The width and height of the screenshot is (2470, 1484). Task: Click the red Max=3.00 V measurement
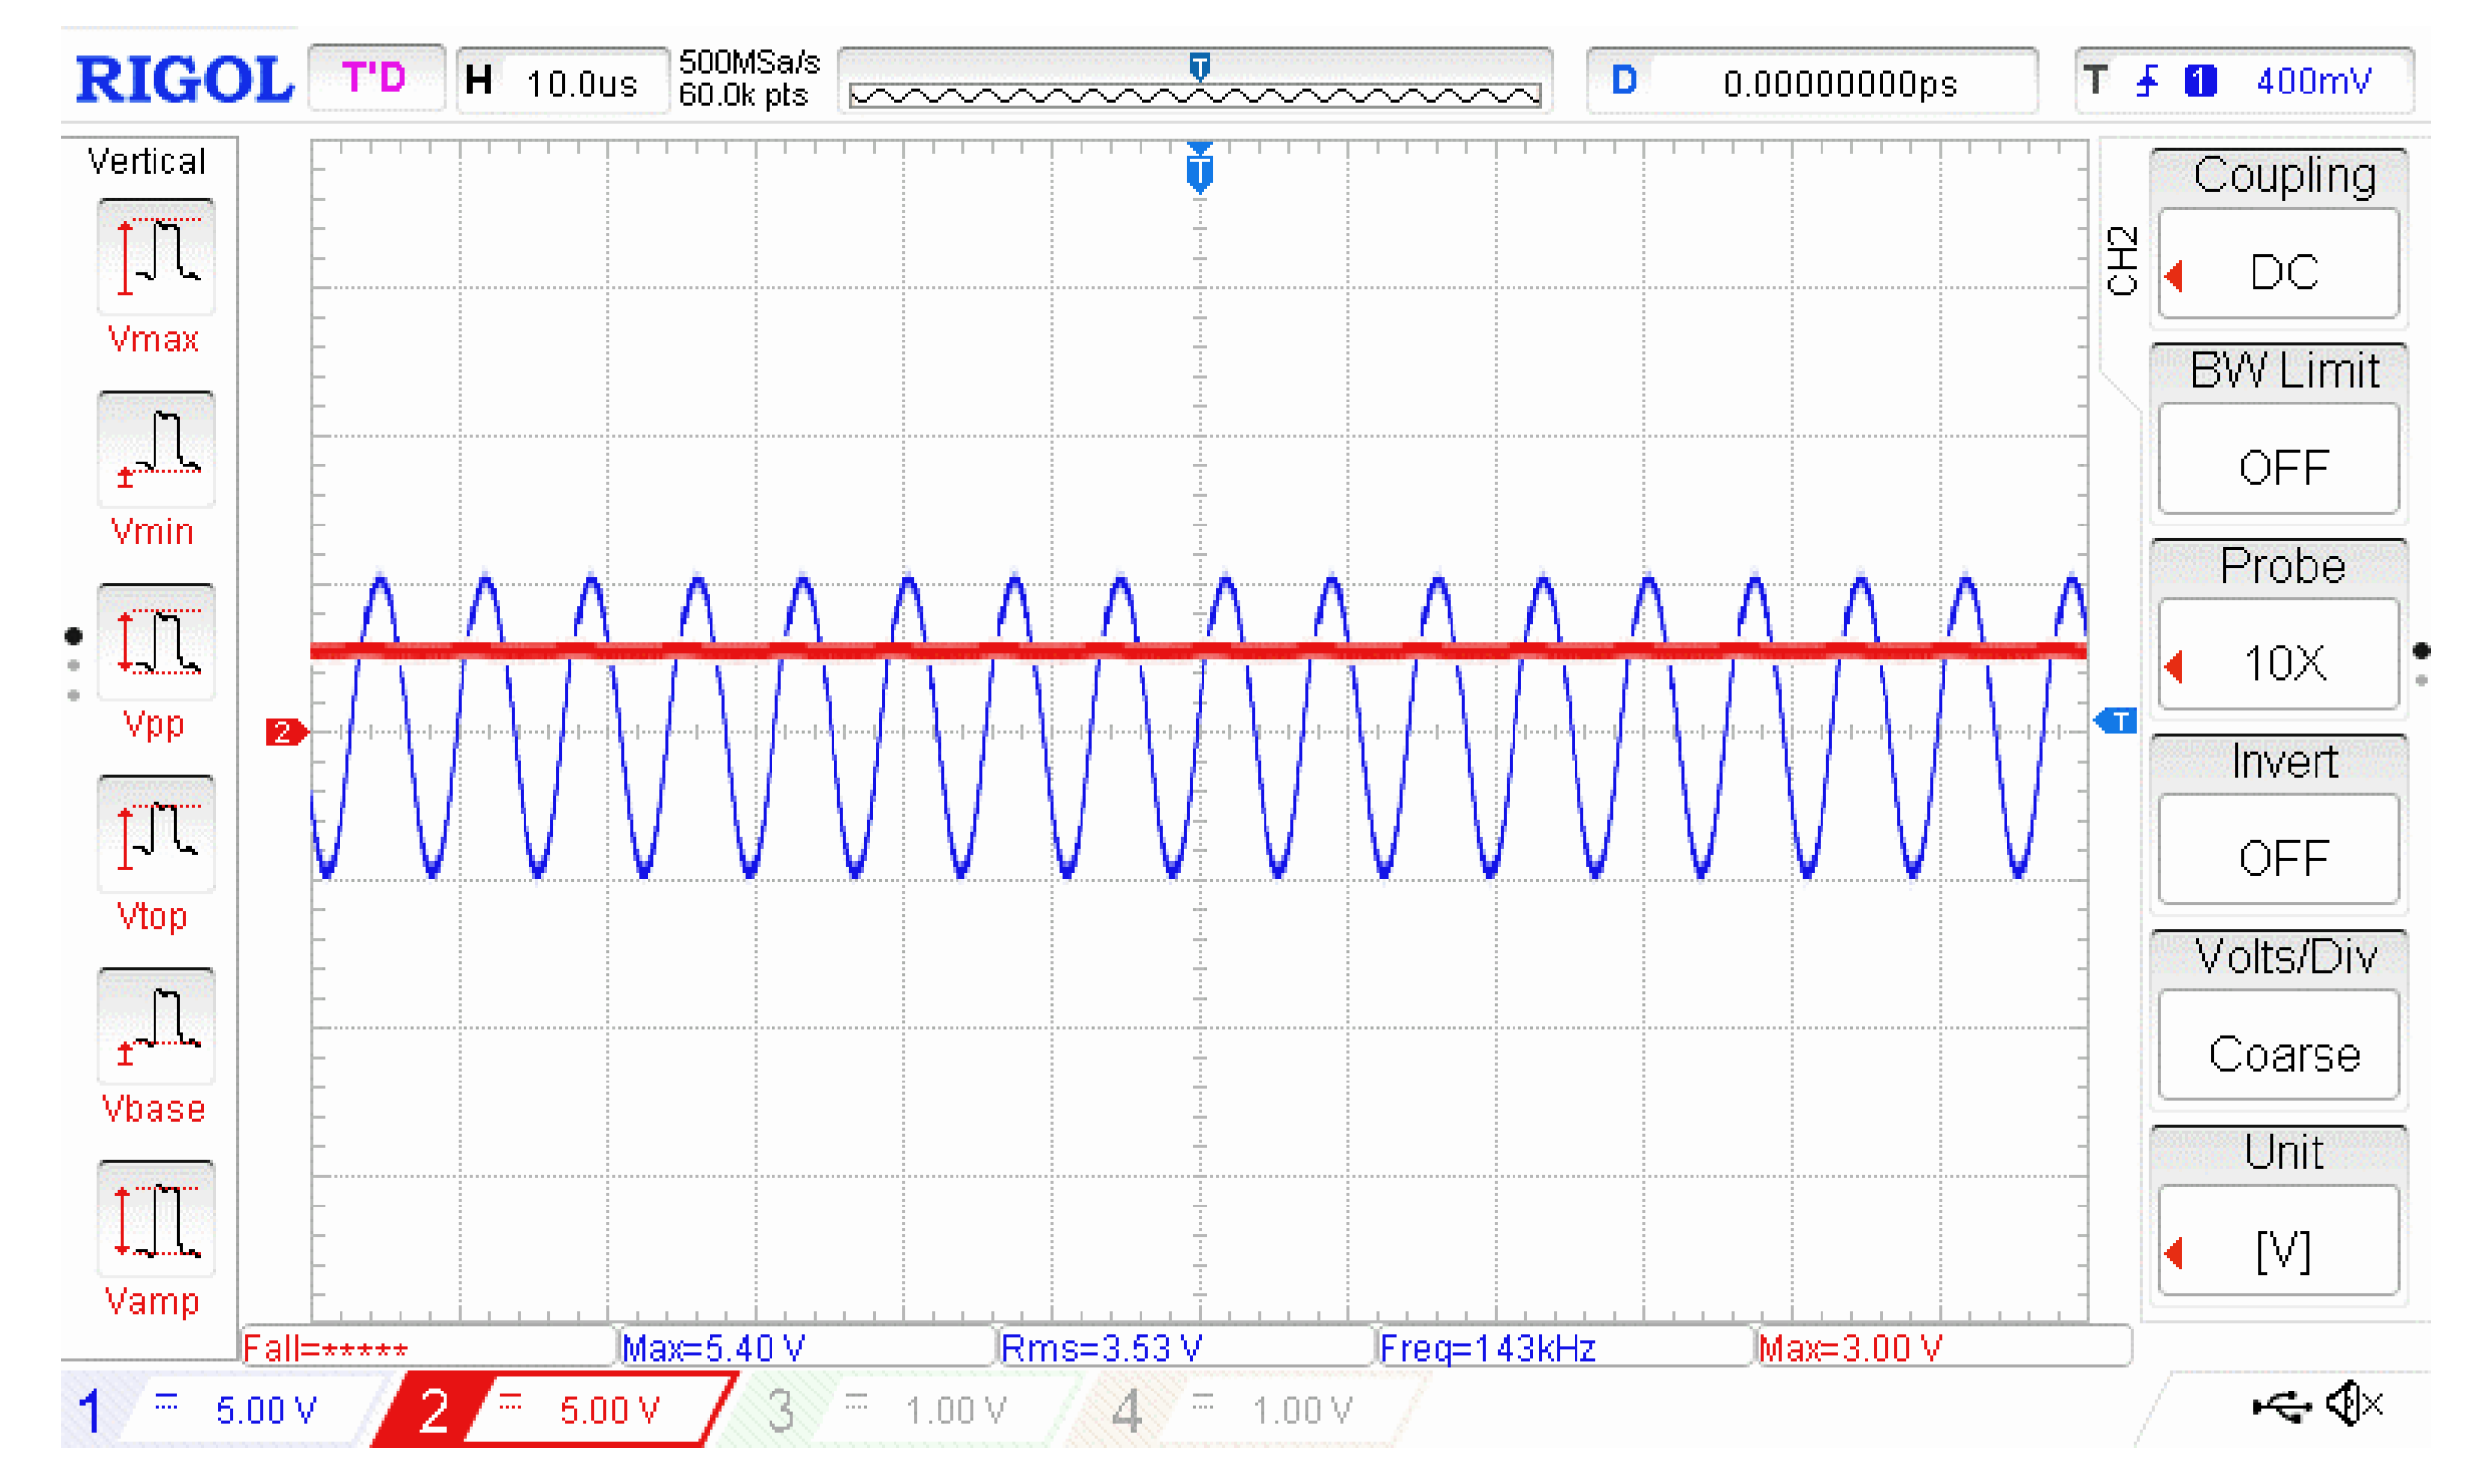(1943, 1347)
